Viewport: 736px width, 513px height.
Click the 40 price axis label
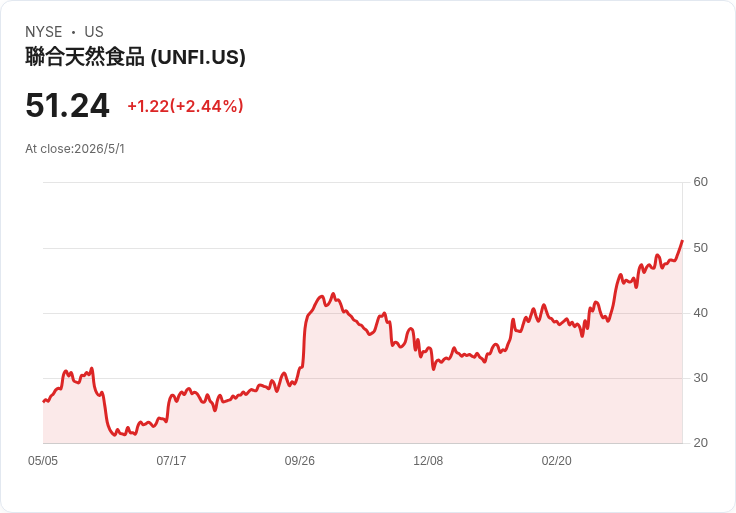(x=700, y=313)
